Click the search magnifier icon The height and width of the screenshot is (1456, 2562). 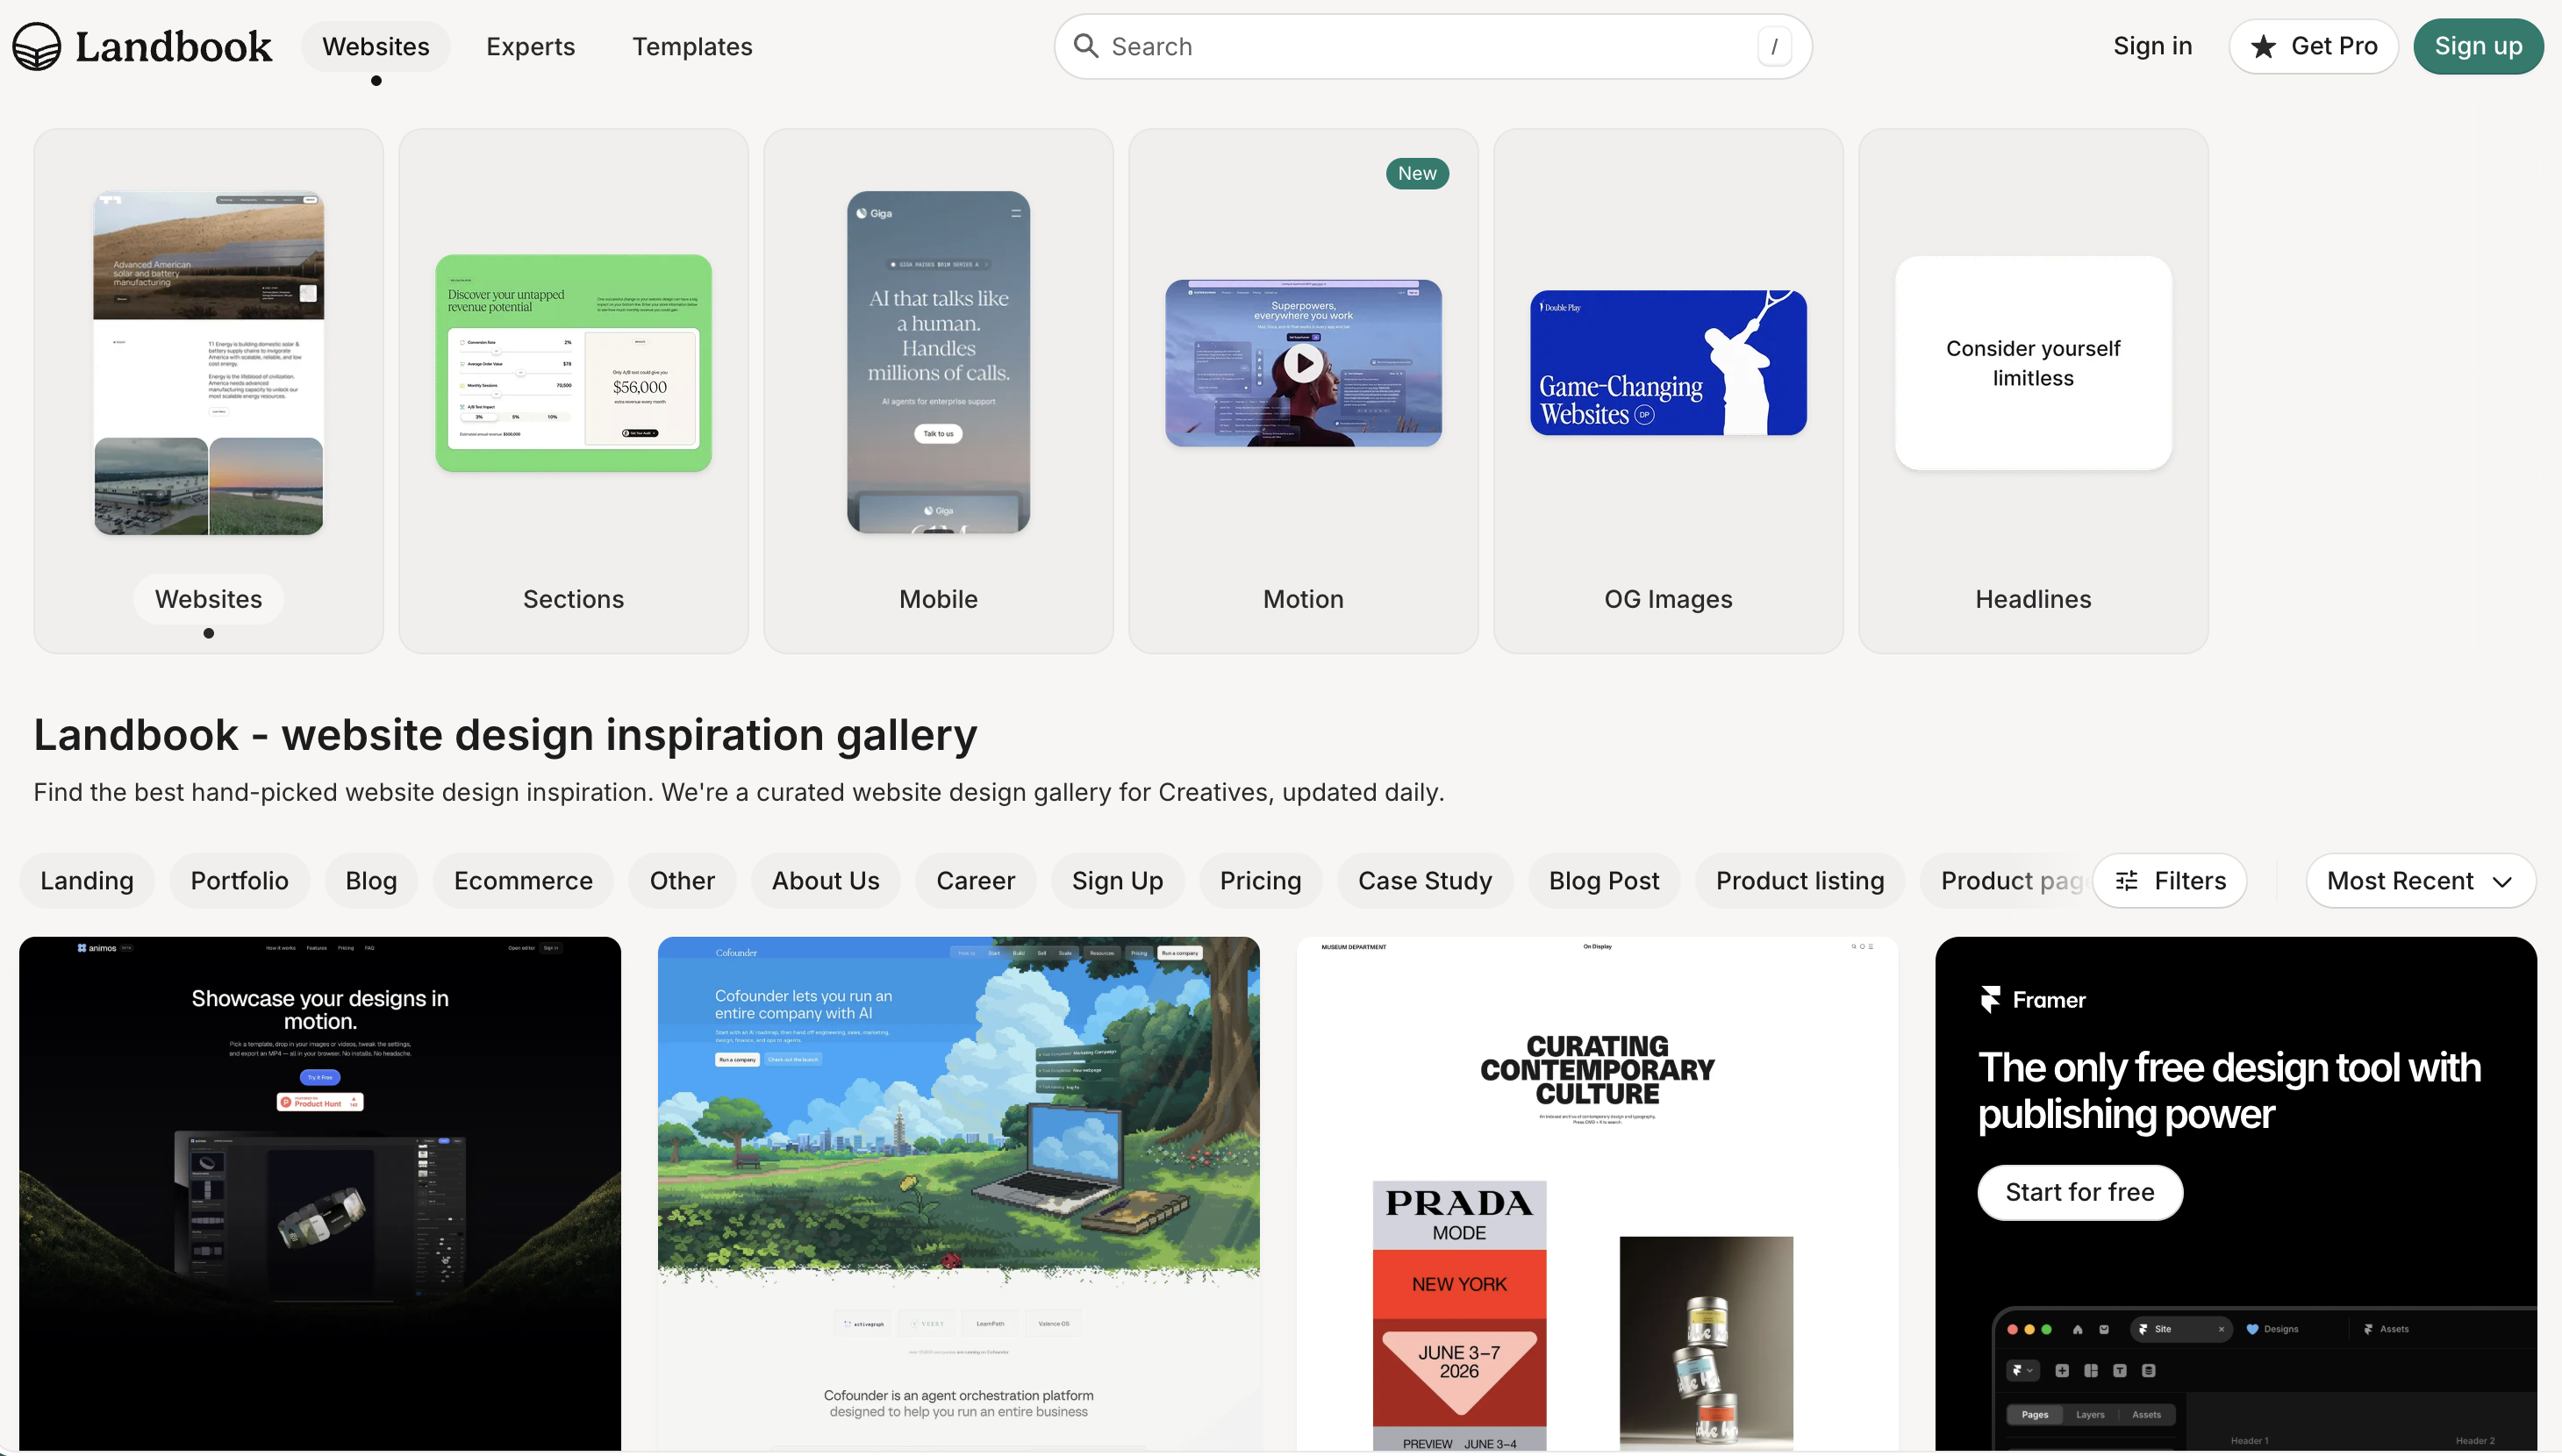coord(1085,46)
